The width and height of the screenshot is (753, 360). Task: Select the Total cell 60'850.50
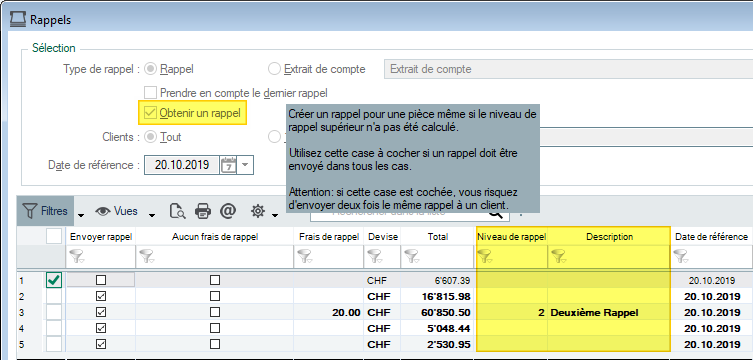[x=438, y=312]
